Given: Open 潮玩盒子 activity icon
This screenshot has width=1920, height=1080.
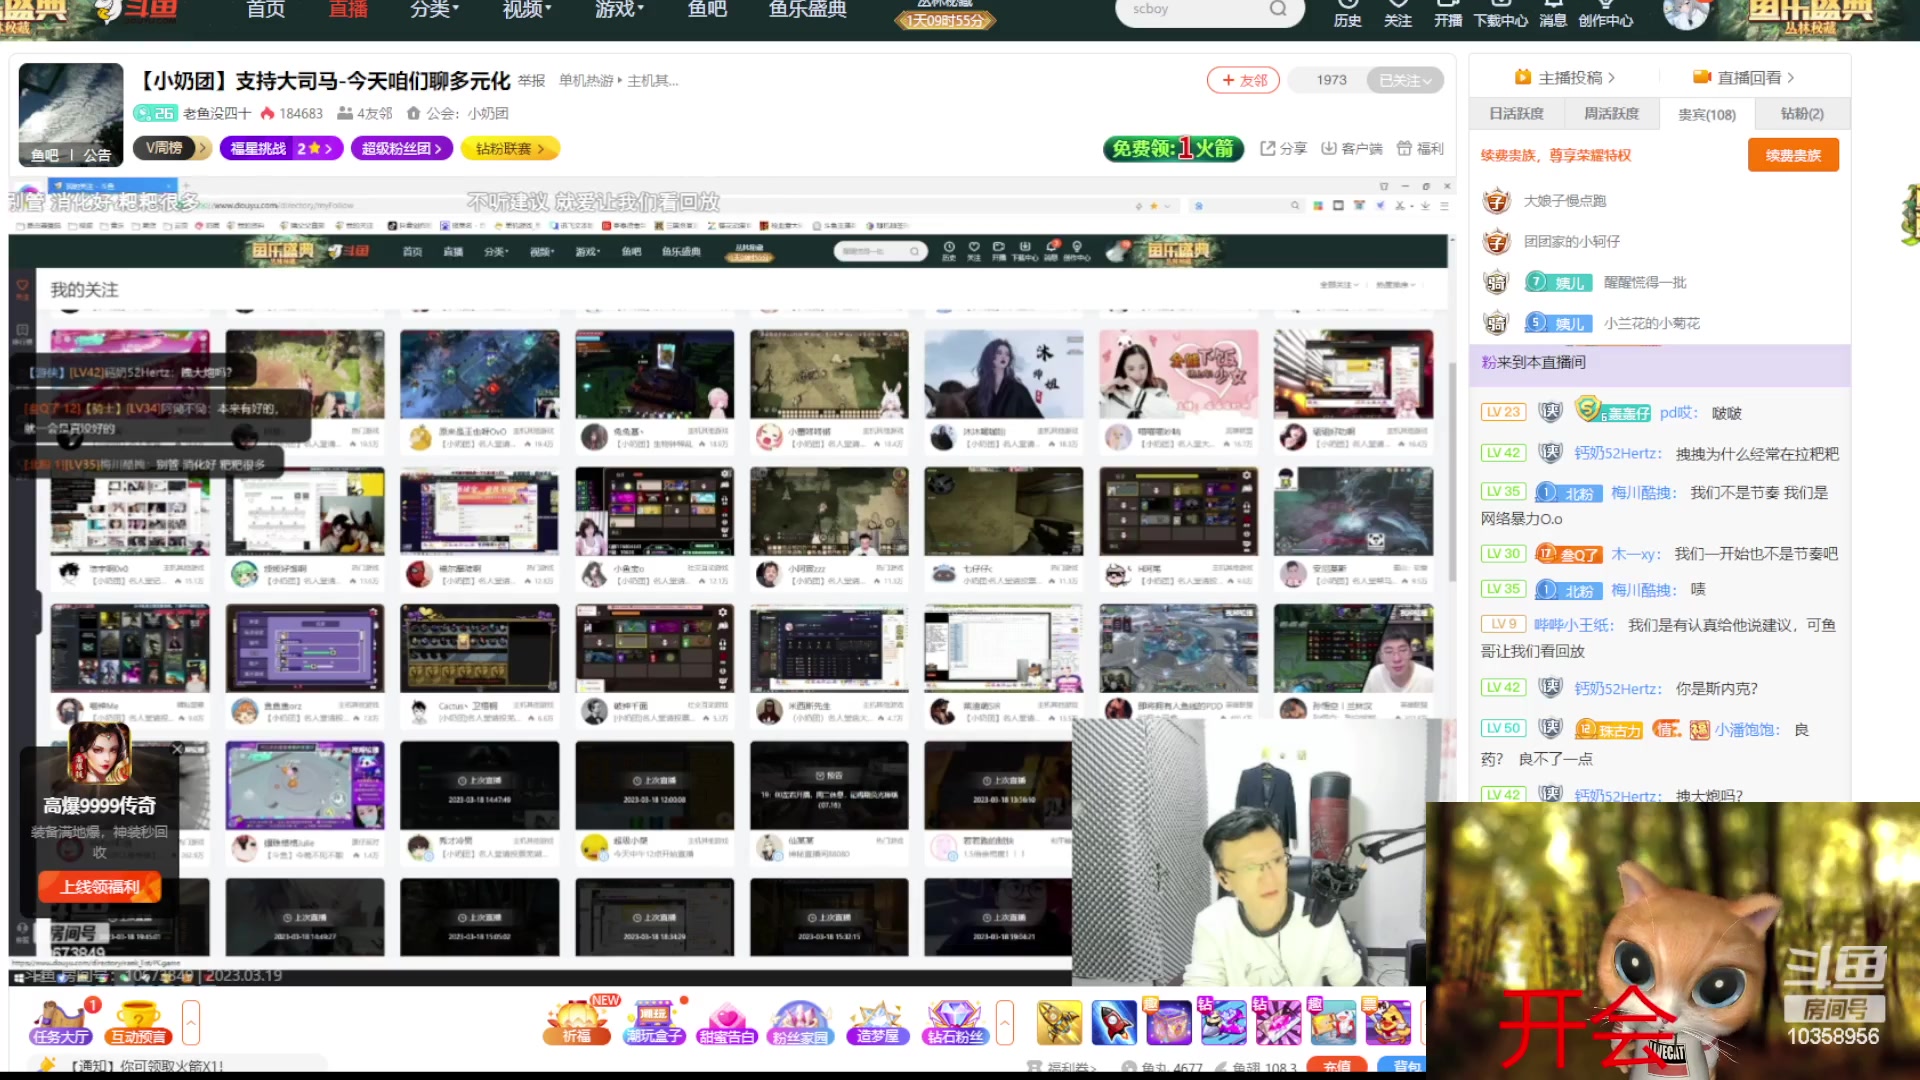Looking at the screenshot, I should point(653,1022).
